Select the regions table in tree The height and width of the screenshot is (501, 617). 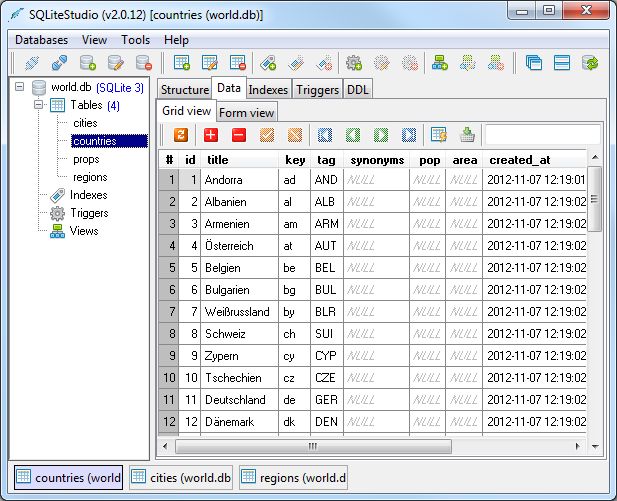pyautogui.click(x=90, y=177)
